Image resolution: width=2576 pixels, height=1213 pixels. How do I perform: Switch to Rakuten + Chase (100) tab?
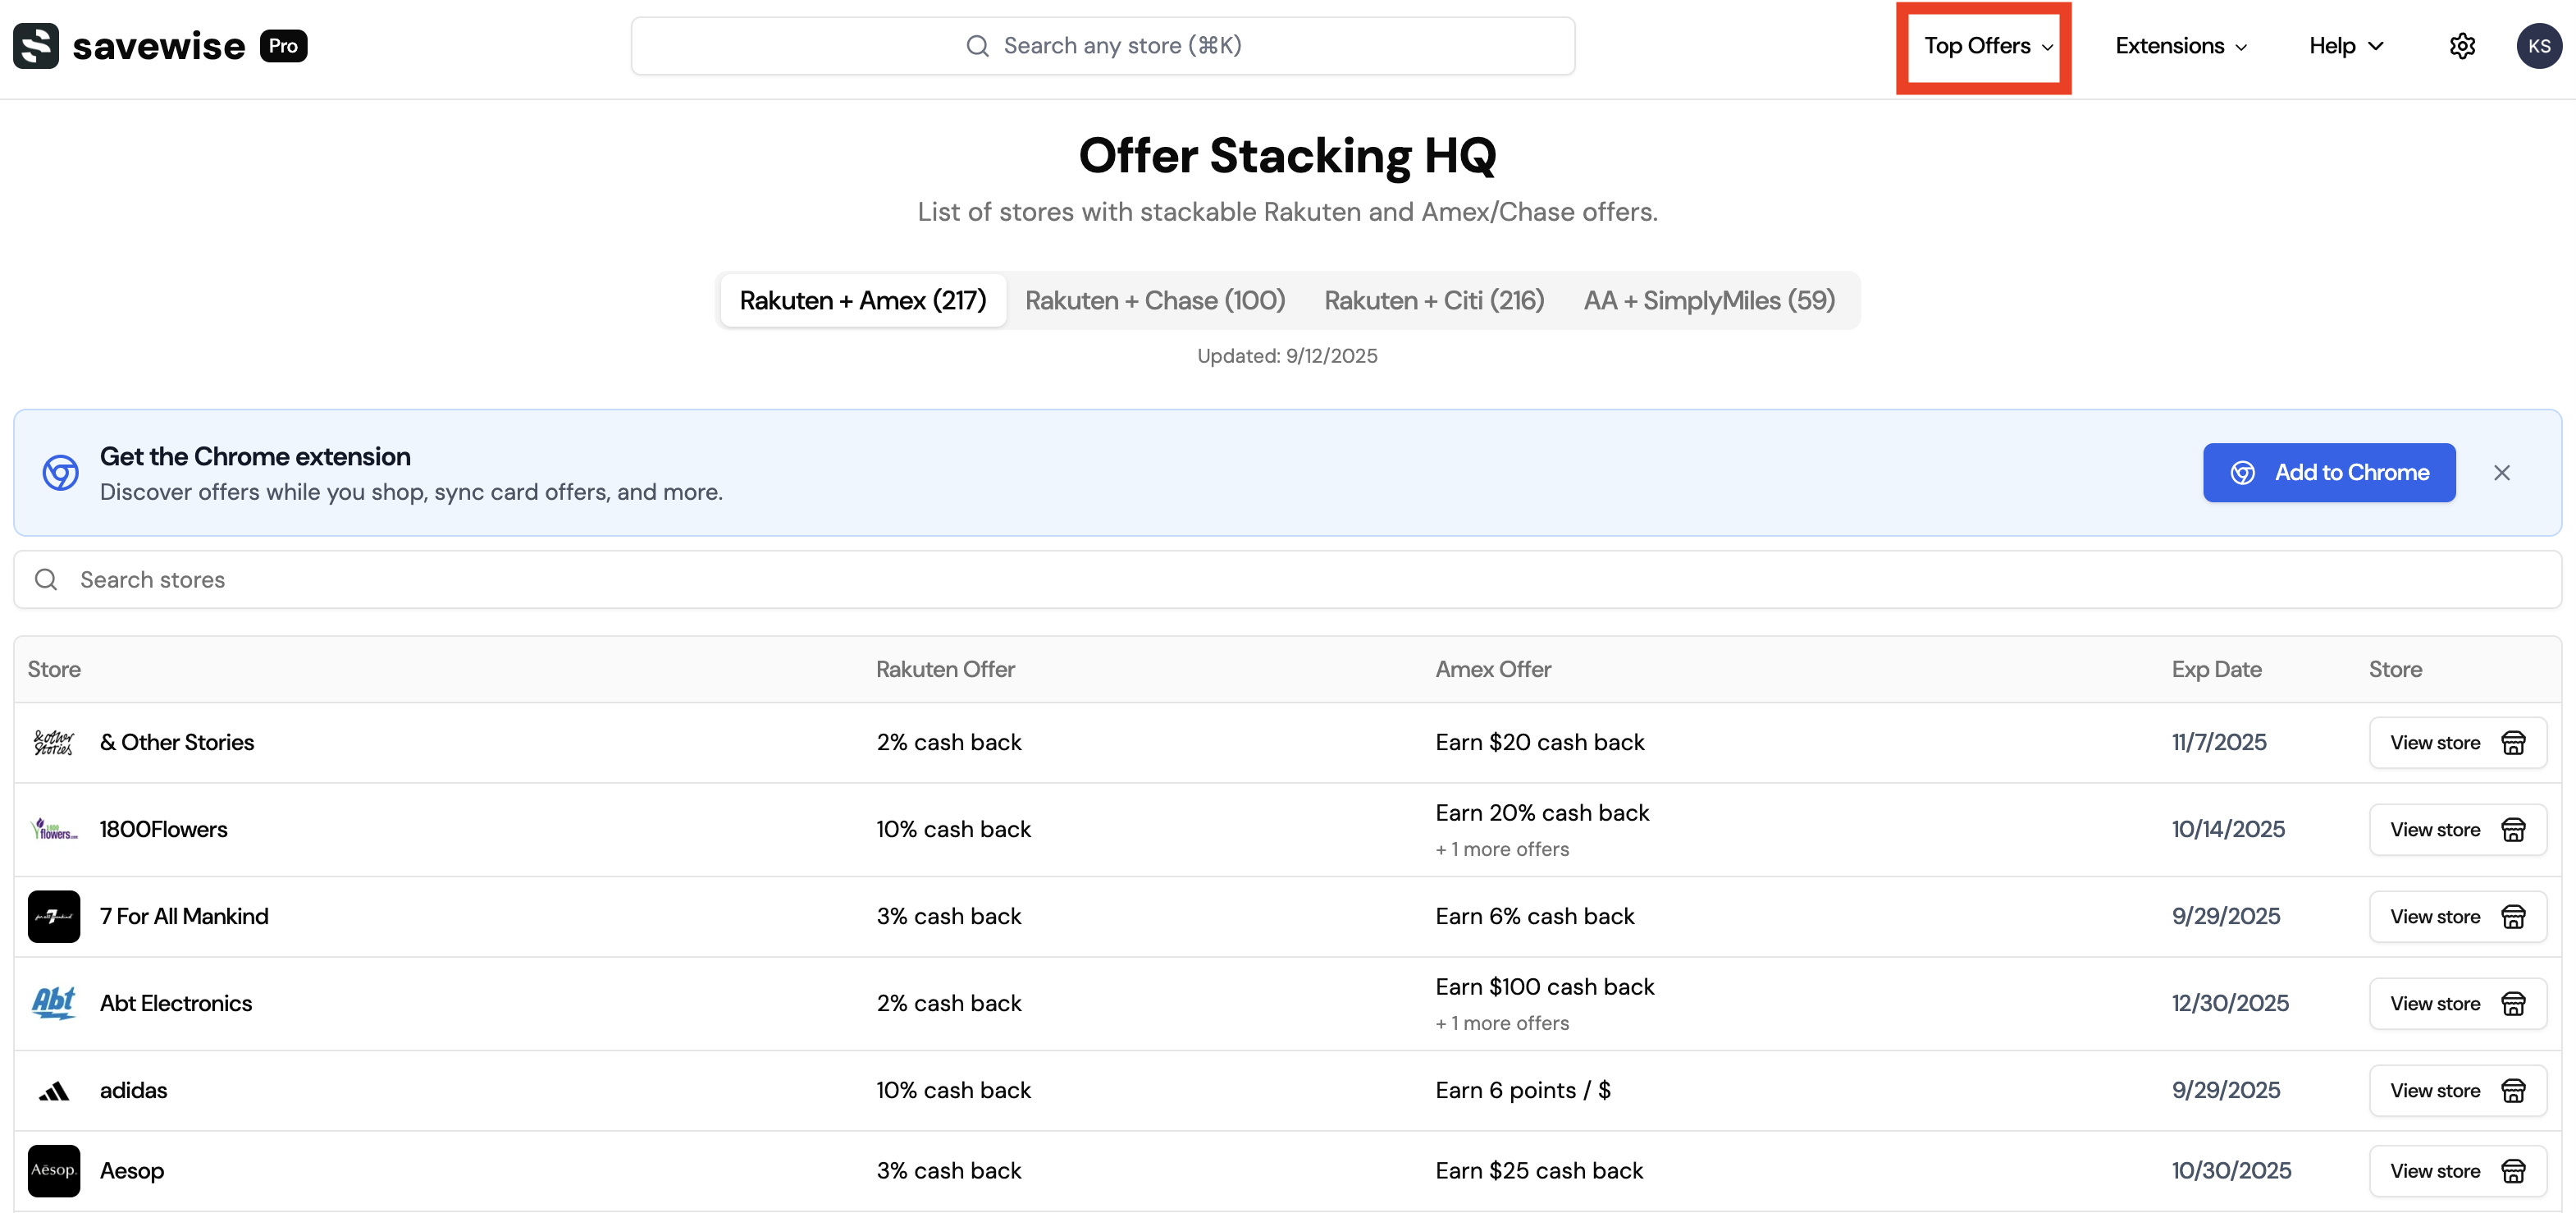point(1154,300)
